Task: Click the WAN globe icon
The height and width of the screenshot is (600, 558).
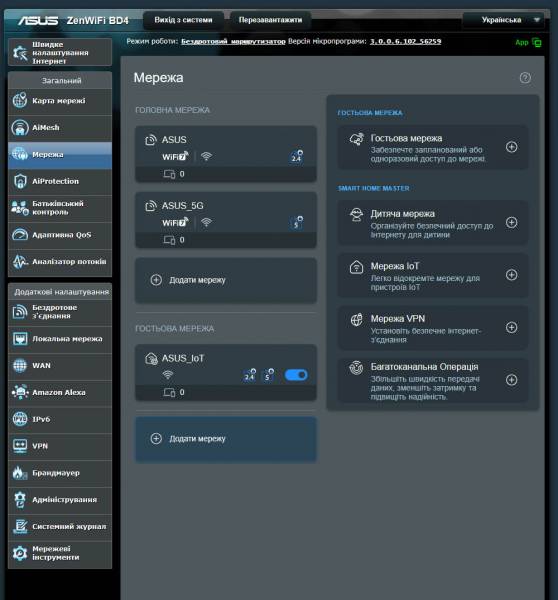Action: (20, 365)
